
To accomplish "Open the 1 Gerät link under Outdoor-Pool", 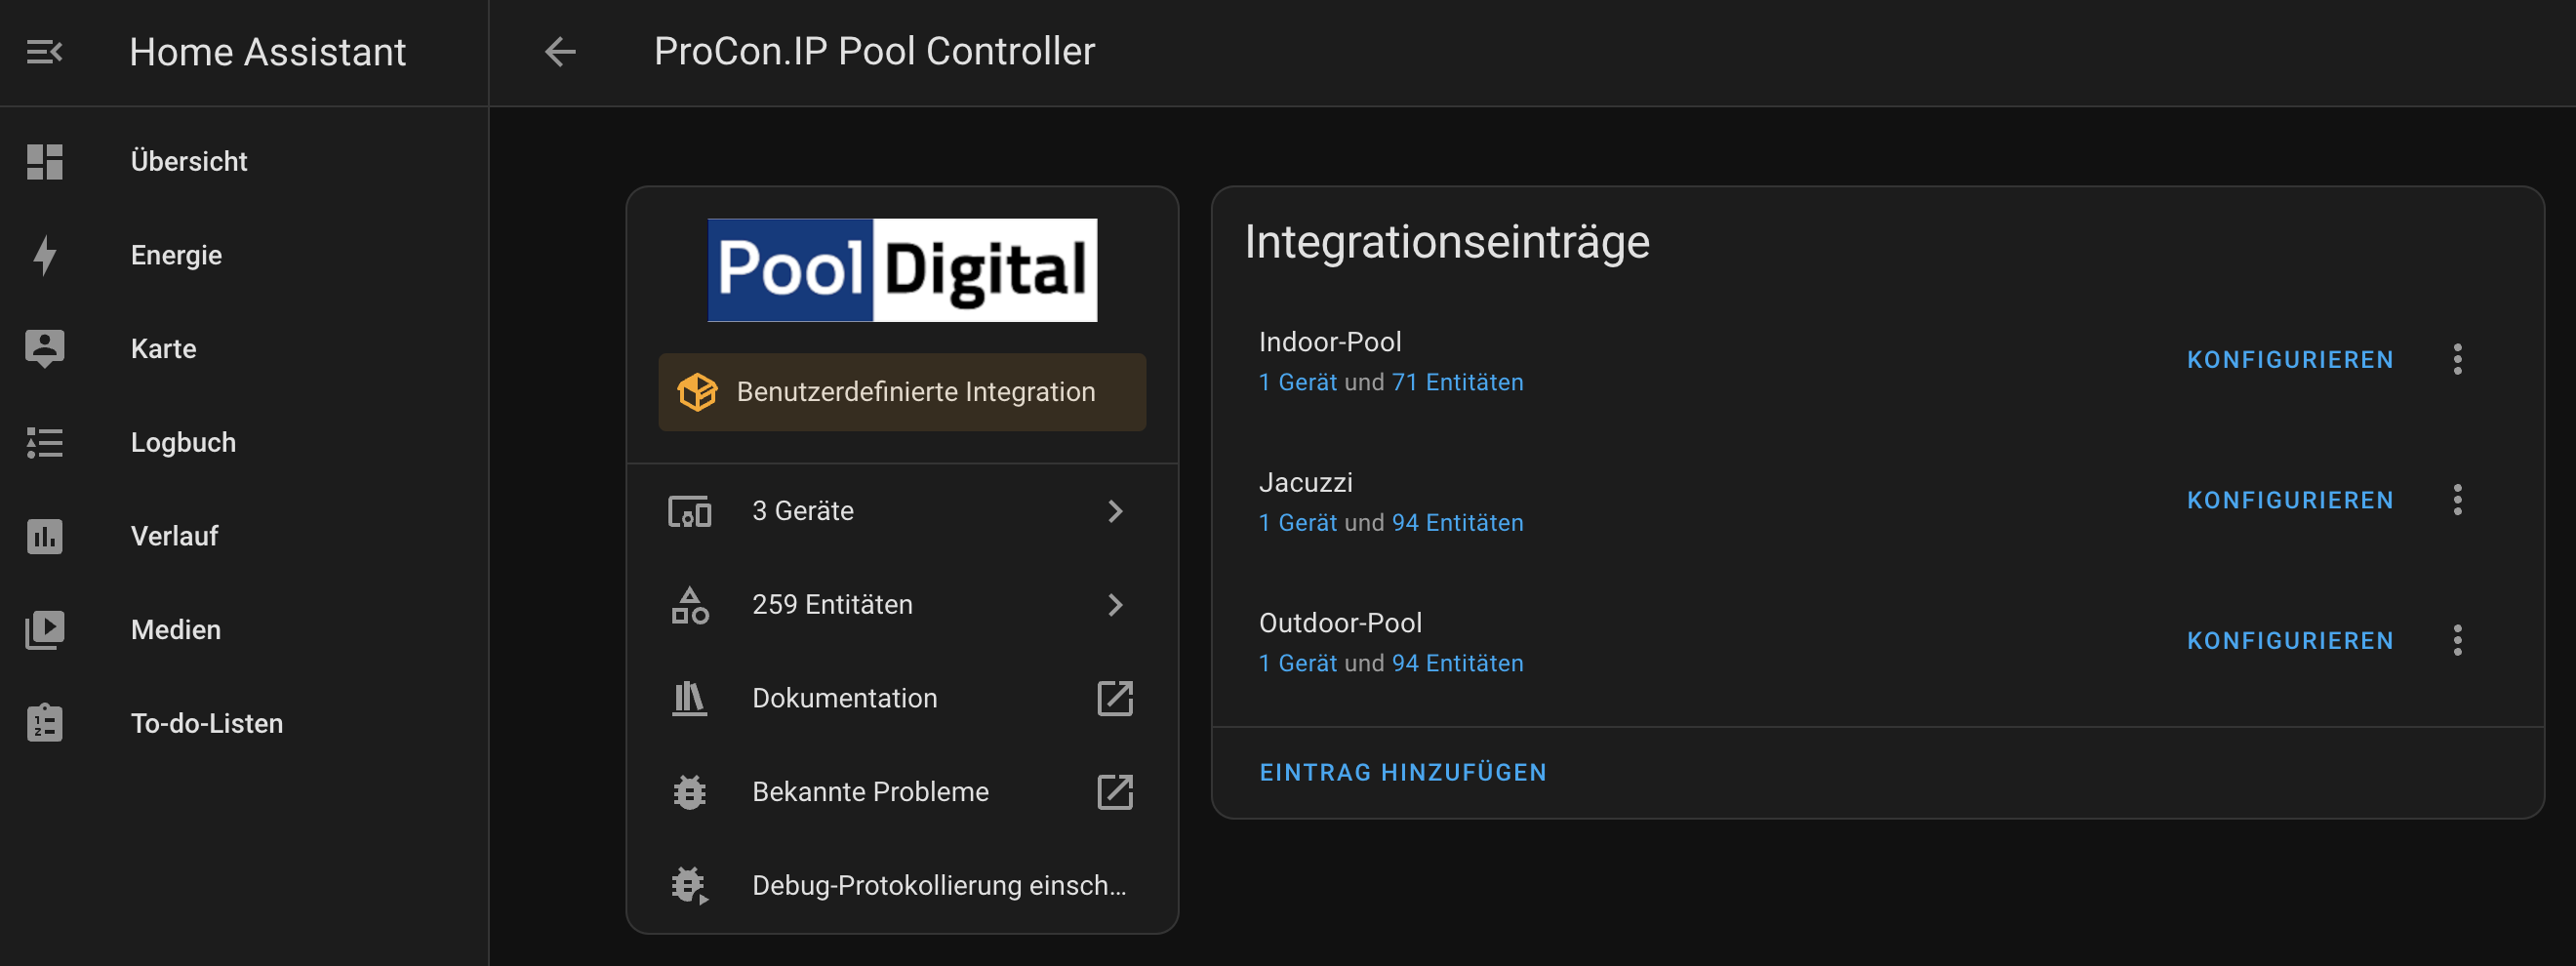I will 1297,664.
